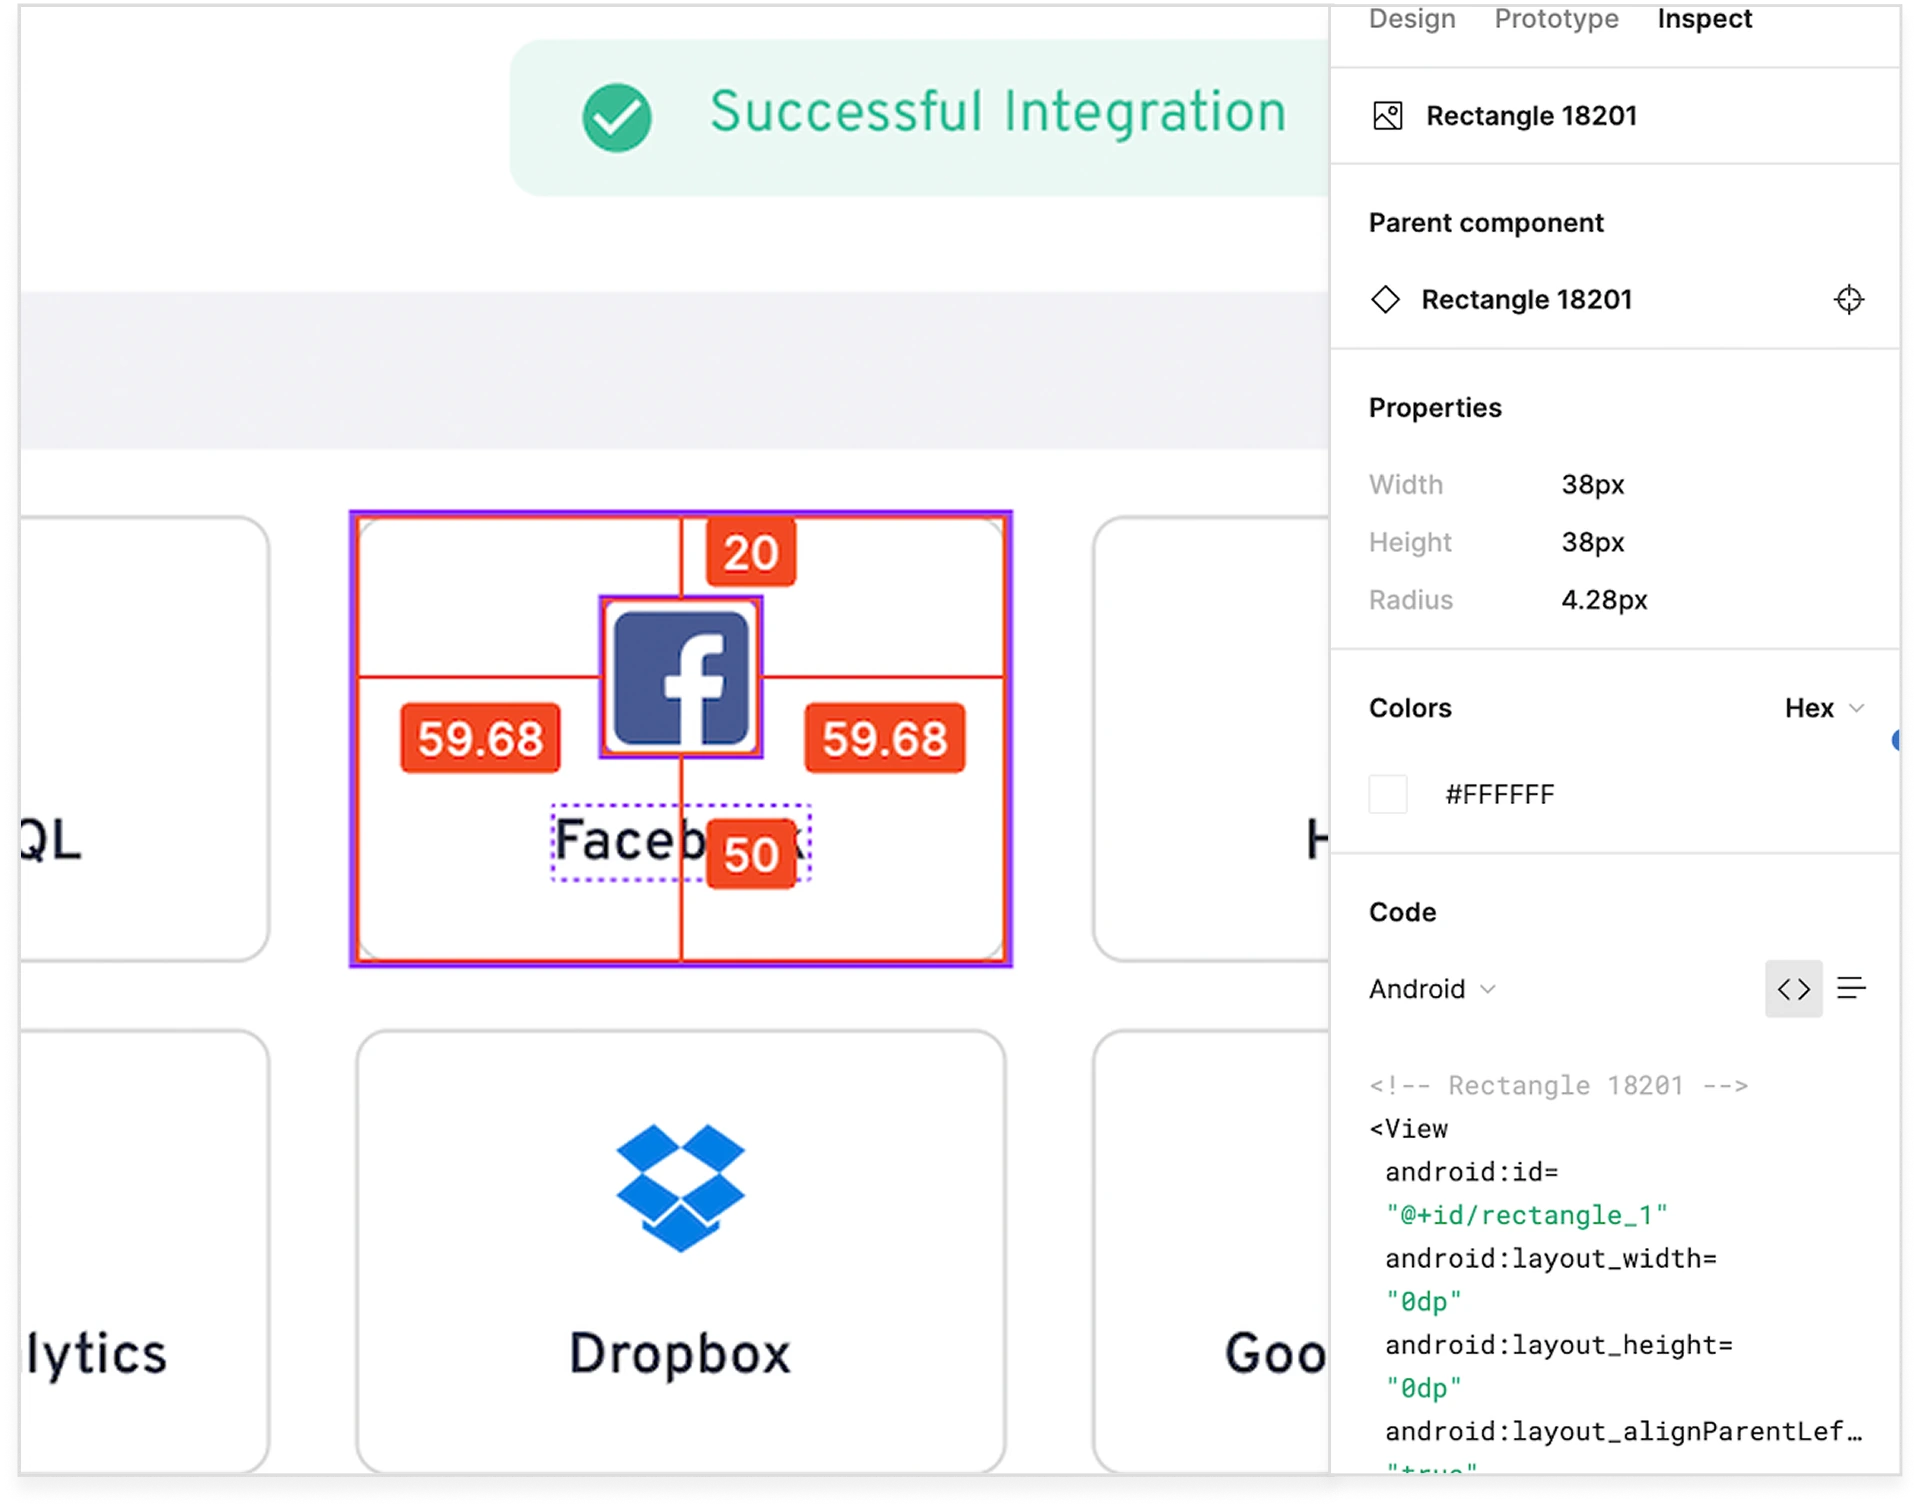Select the Dropbox logo on the canvas
The height and width of the screenshot is (1509, 1917).
pyautogui.click(x=680, y=1187)
